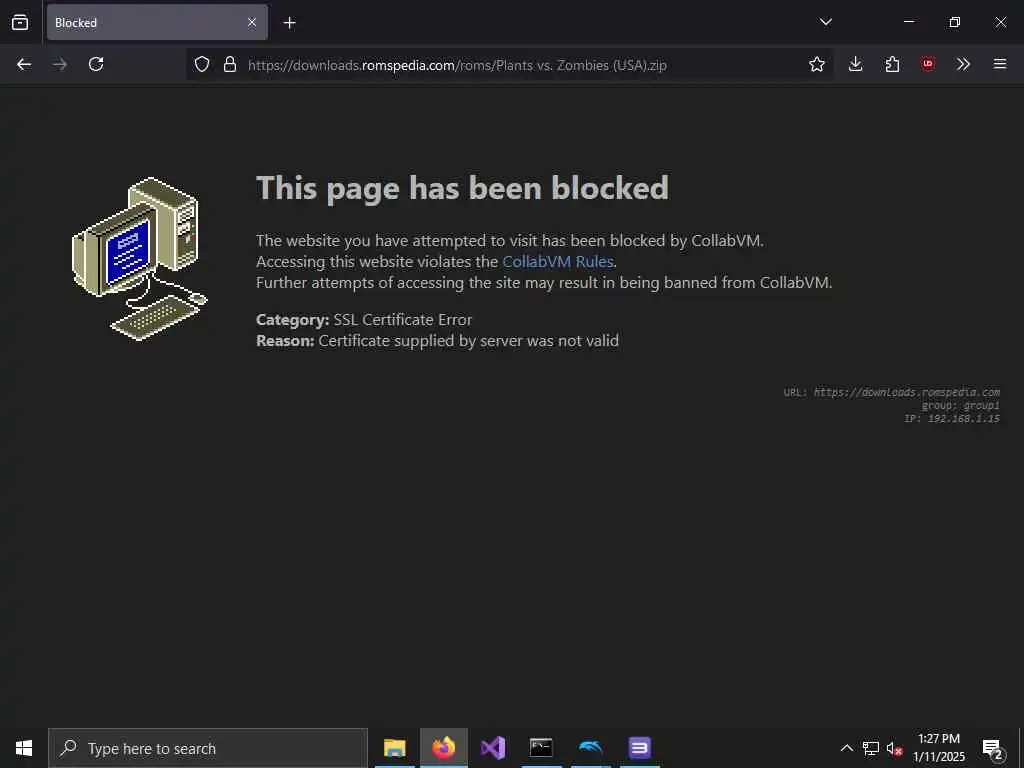This screenshot has height=768, width=1024.
Task: Open File Explorer from taskbar
Action: coord(394,748)
